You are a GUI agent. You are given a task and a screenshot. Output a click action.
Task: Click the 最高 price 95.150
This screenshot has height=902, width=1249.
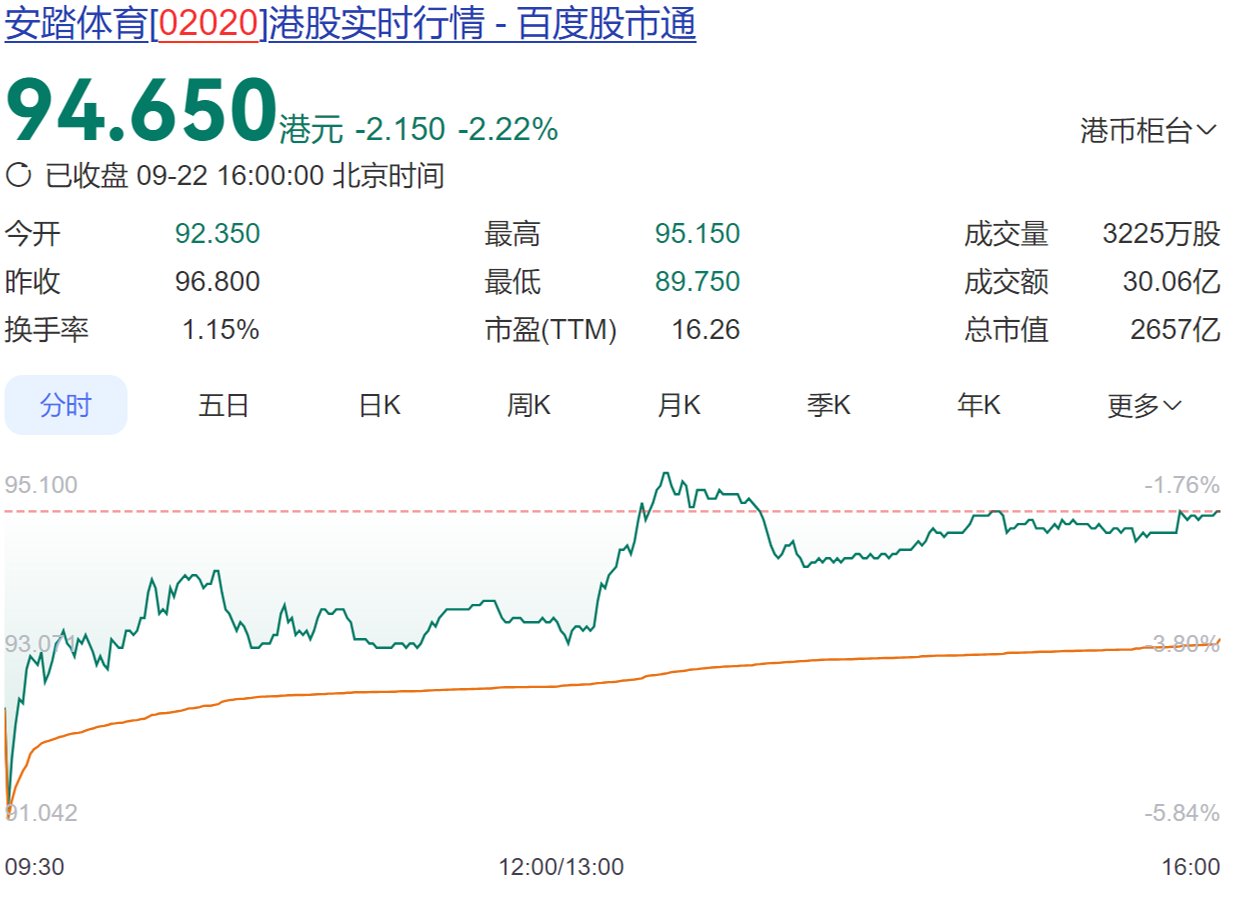point(697,234)
